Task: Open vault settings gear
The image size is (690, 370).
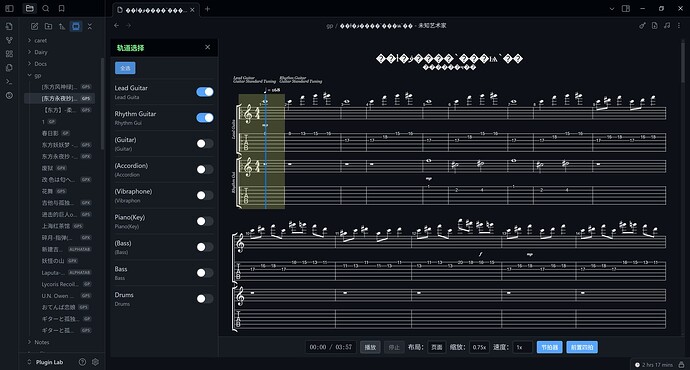Action: pos(95,362)
